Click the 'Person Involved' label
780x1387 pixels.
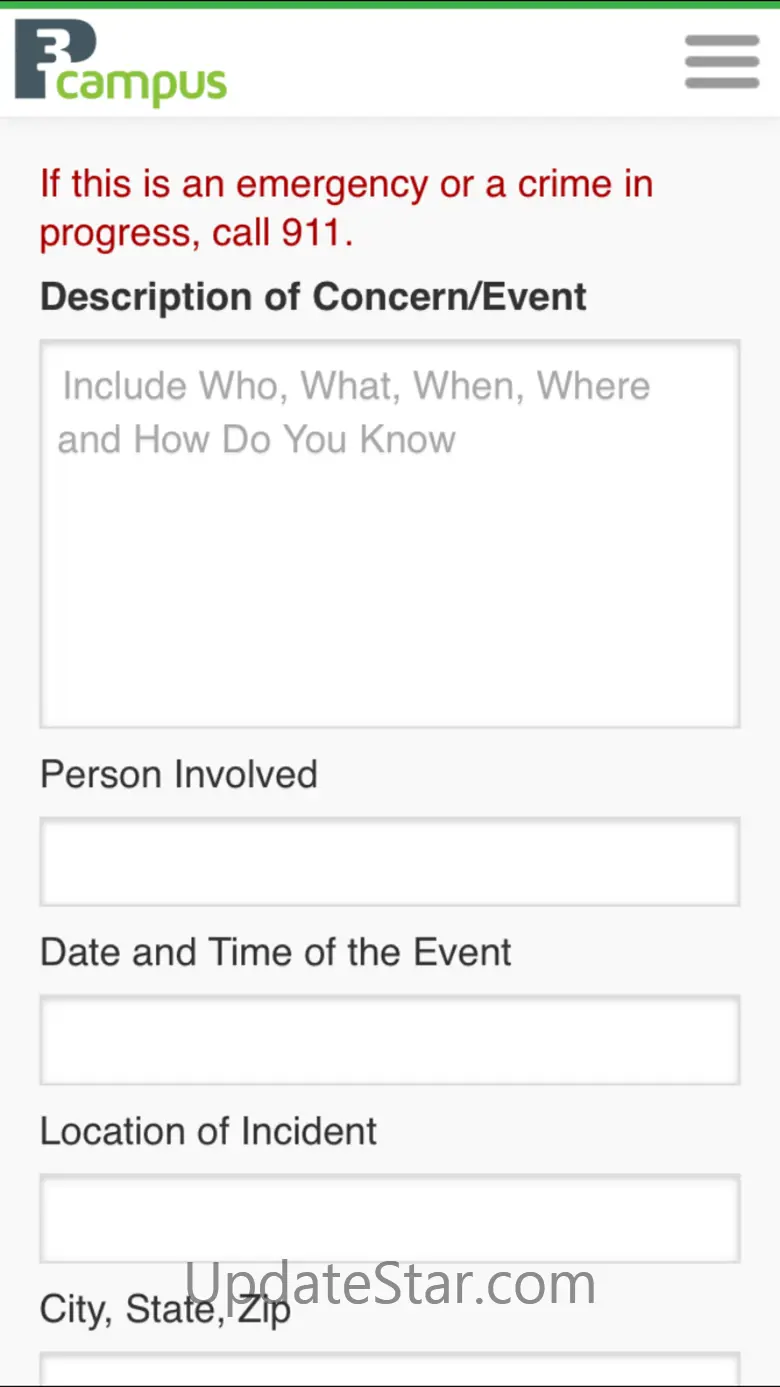(179, 774)
